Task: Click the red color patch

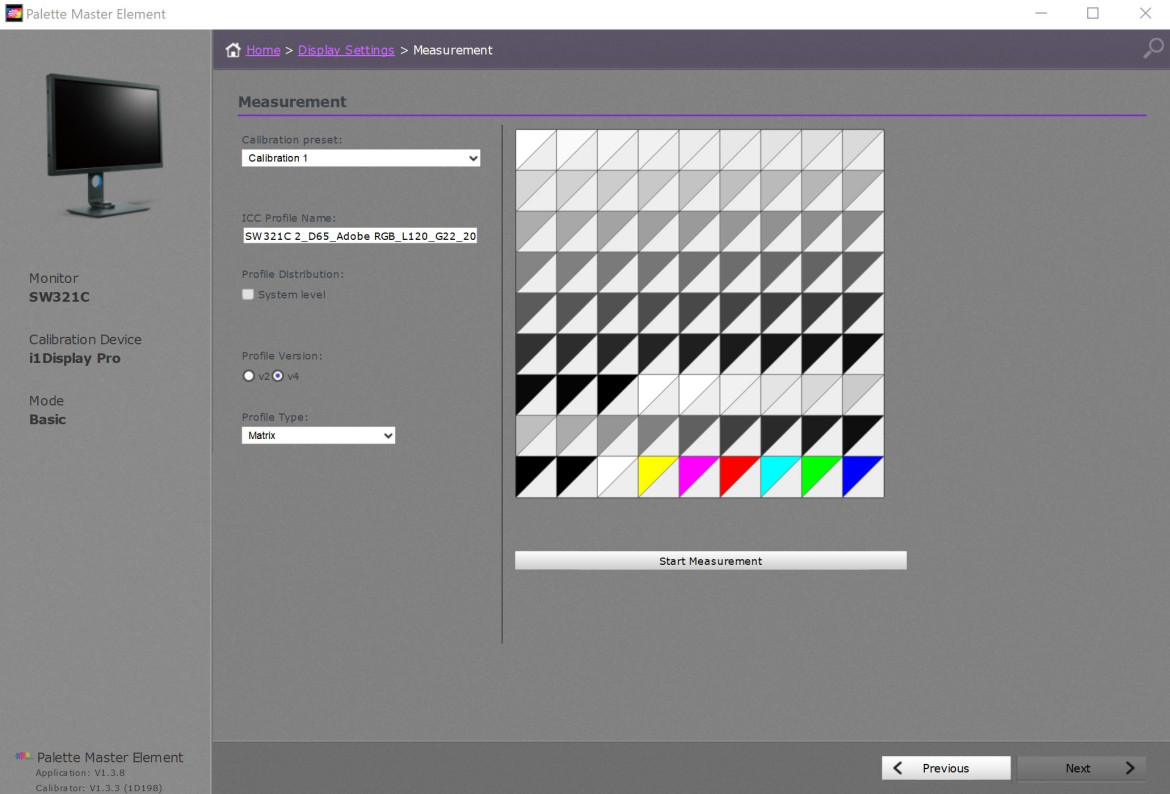Action: point(740,476)
